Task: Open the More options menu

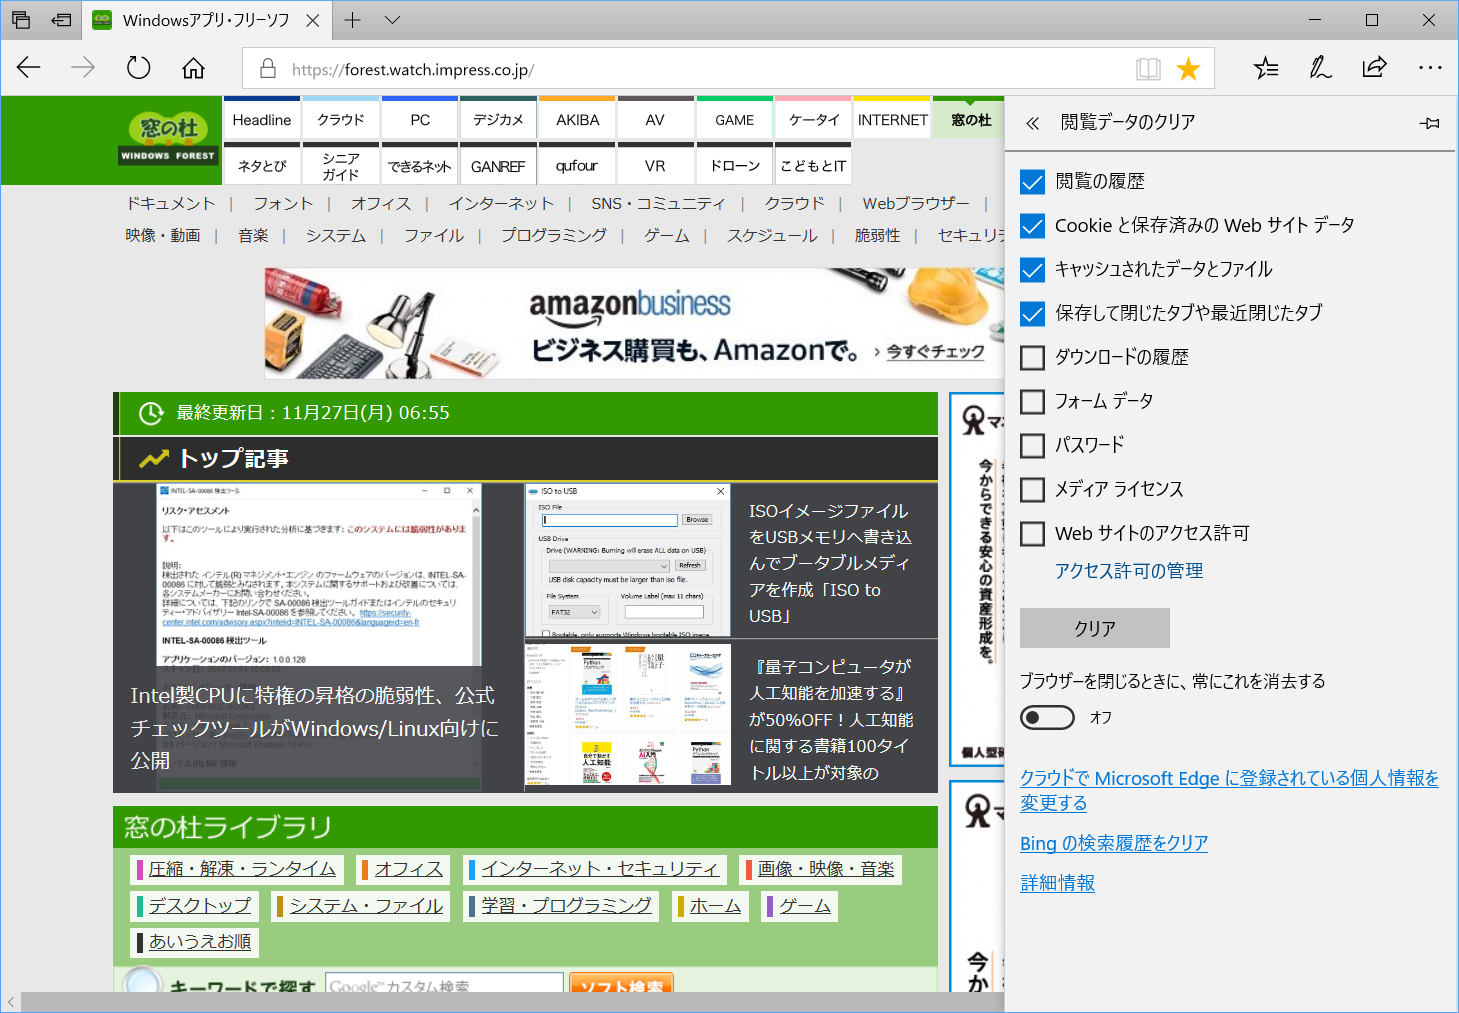Action: click(1430, 68)
